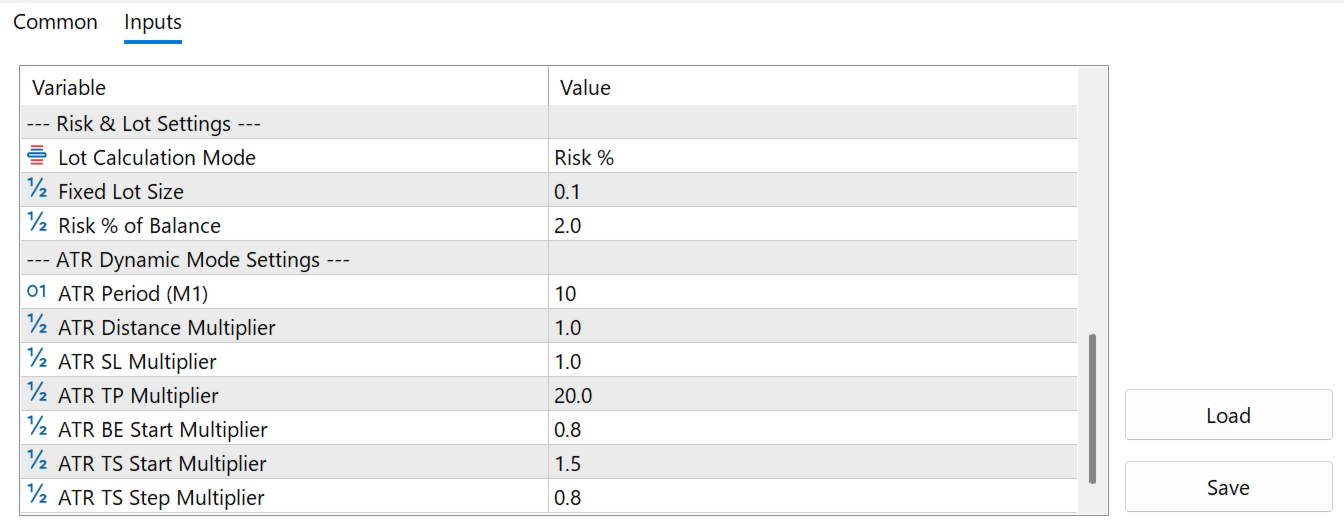The height and width of the screenshot is (530, 1344).
Task: Click the icon beside ATR SL Multiplier
Action: [37, 361]
